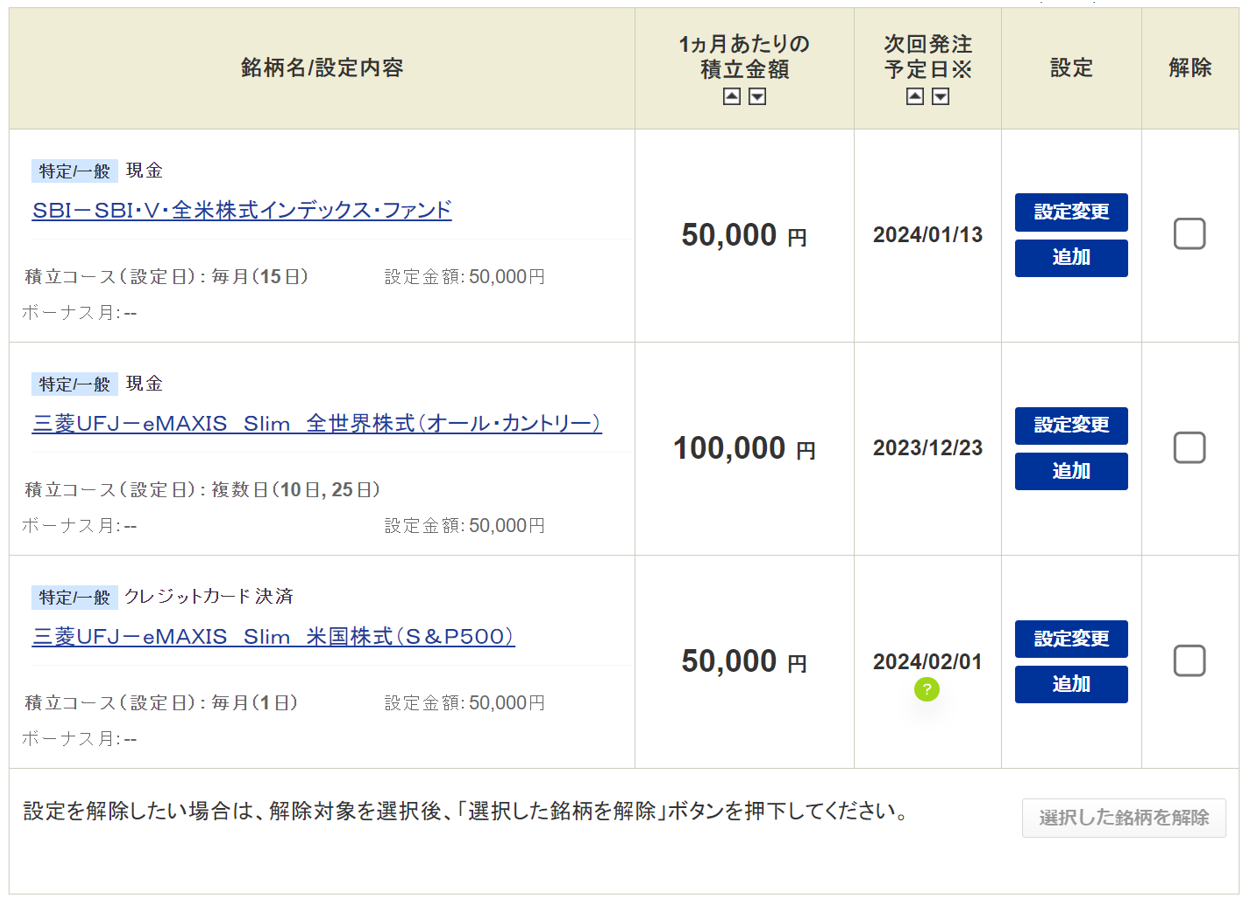Click the 解除 column header
The height and width of the screenshot is (900, 1249).
click(x=1190, y=68)
